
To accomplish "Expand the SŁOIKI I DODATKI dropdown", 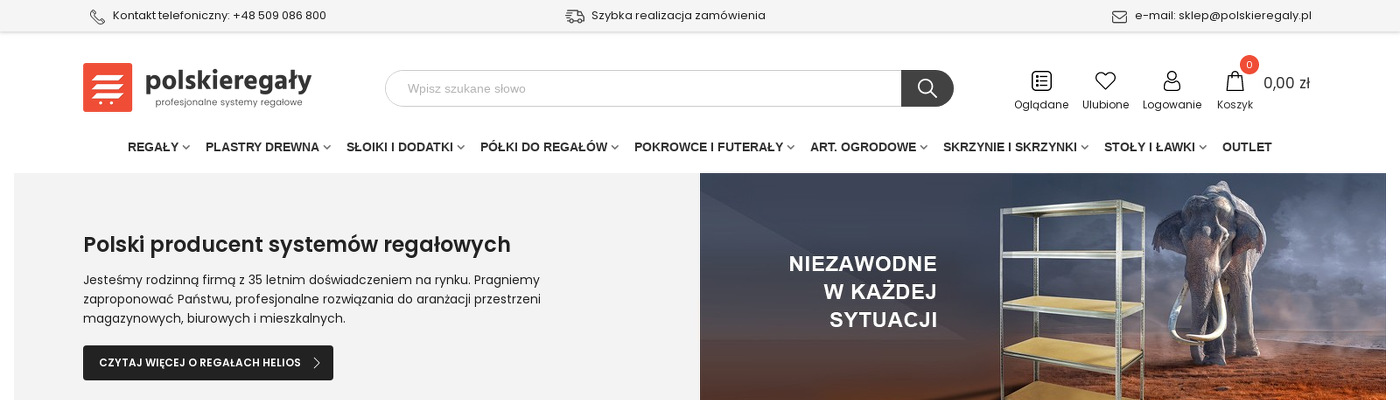I will [x=405, y=147].
